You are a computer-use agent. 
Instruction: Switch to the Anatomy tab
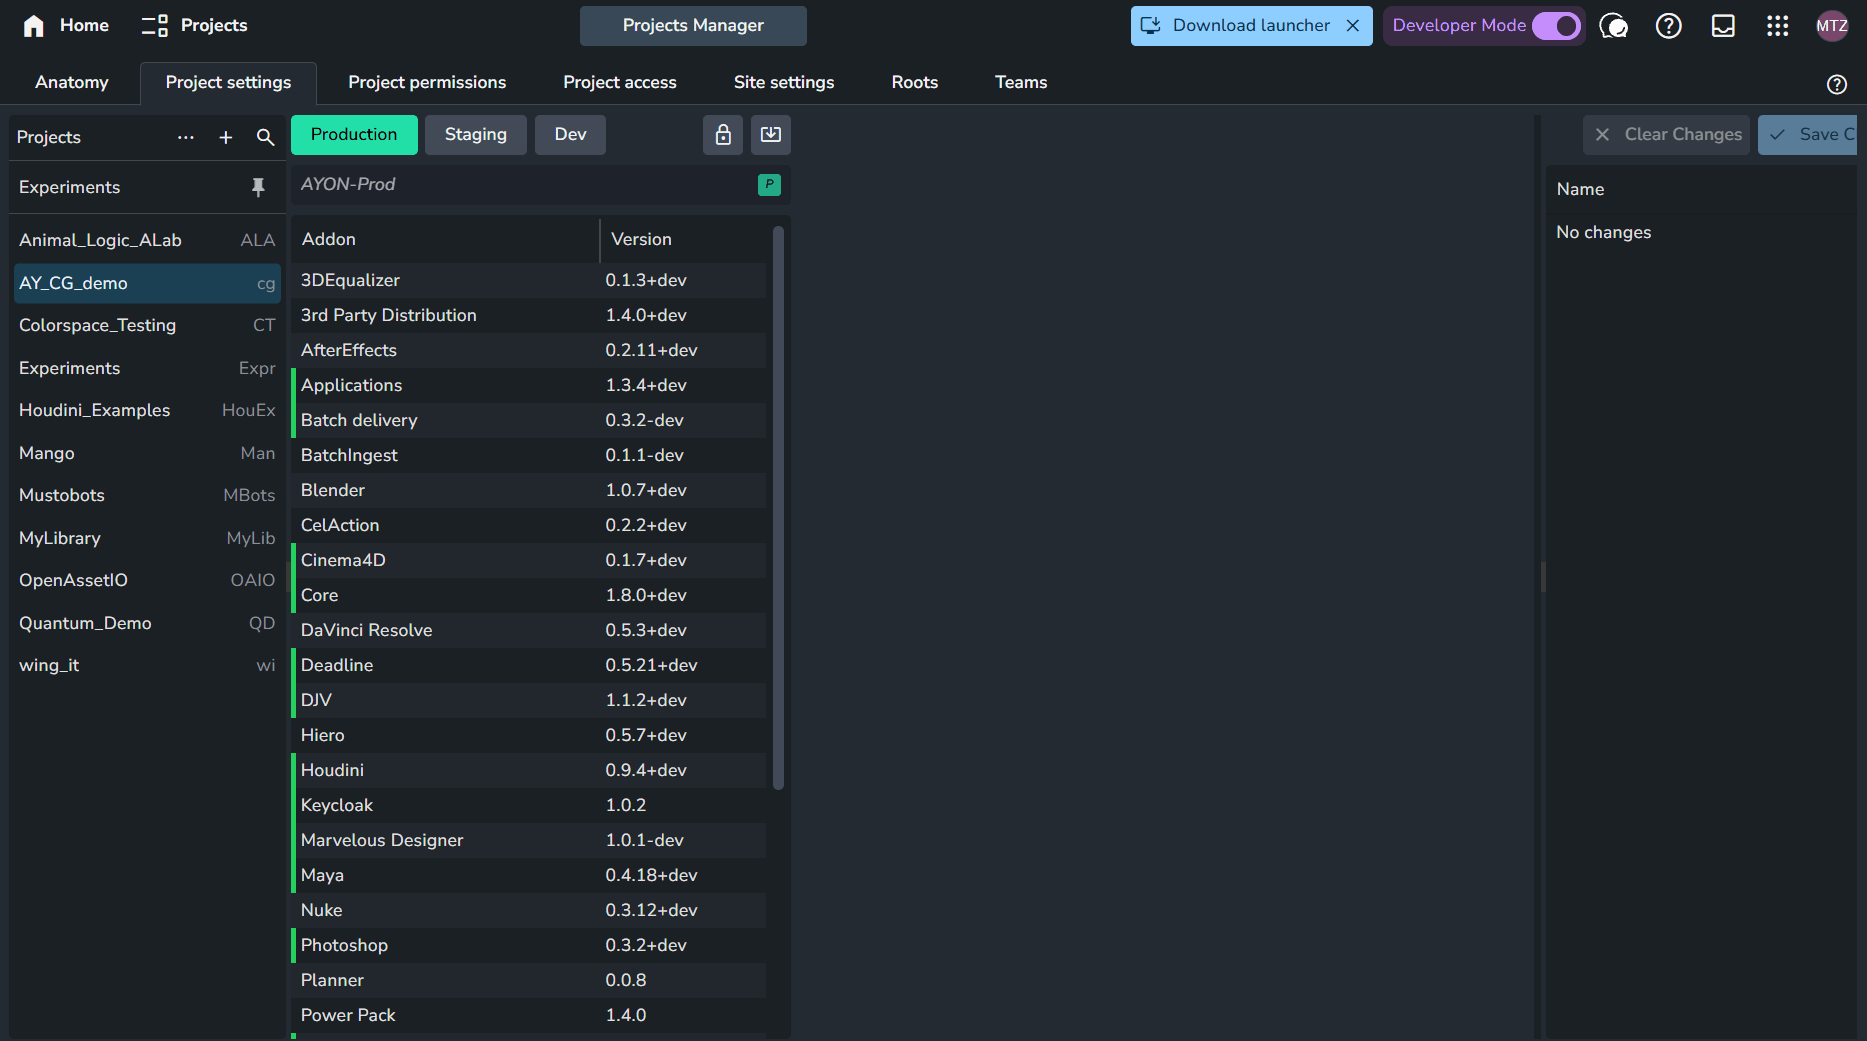pyautogui.click(x=72, y=83)
